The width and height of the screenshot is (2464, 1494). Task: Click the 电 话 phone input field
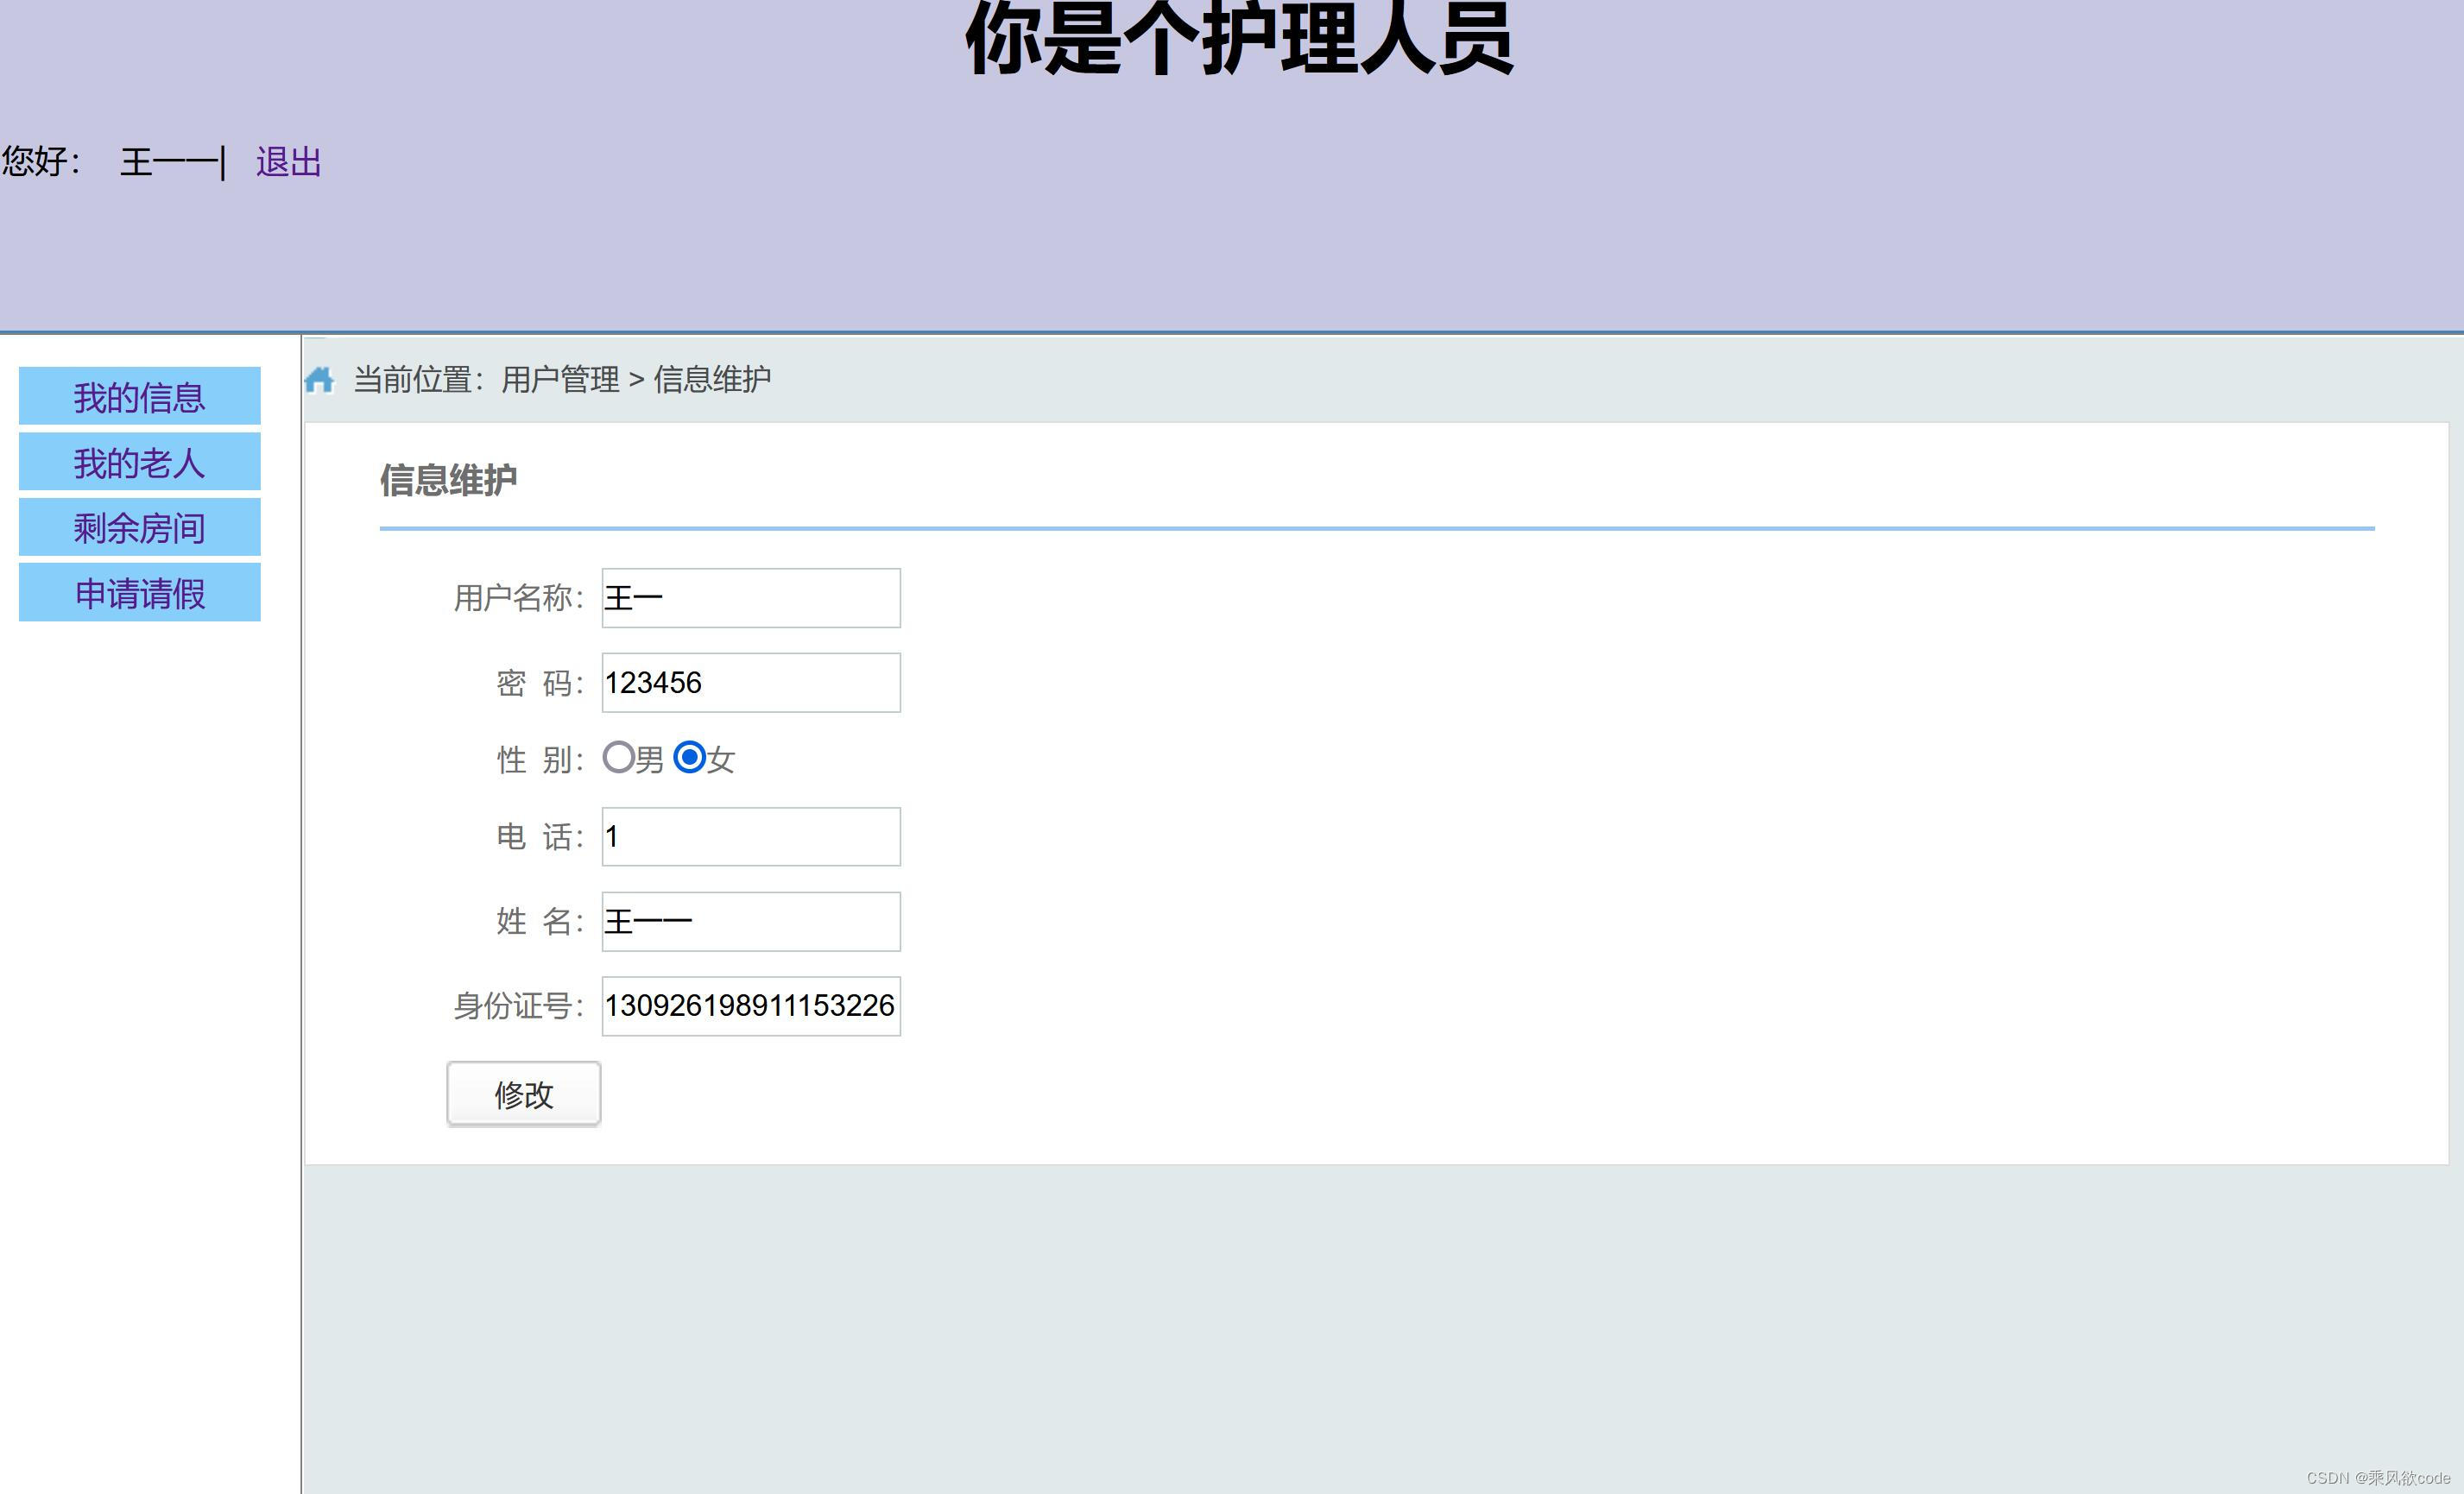click(x=750, y=836)
